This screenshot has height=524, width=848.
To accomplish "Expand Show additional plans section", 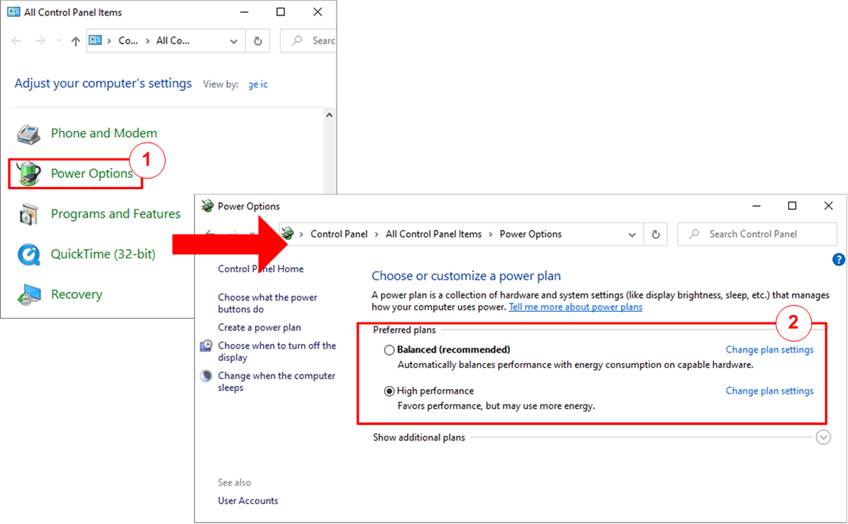I will (x=823, y=437).
